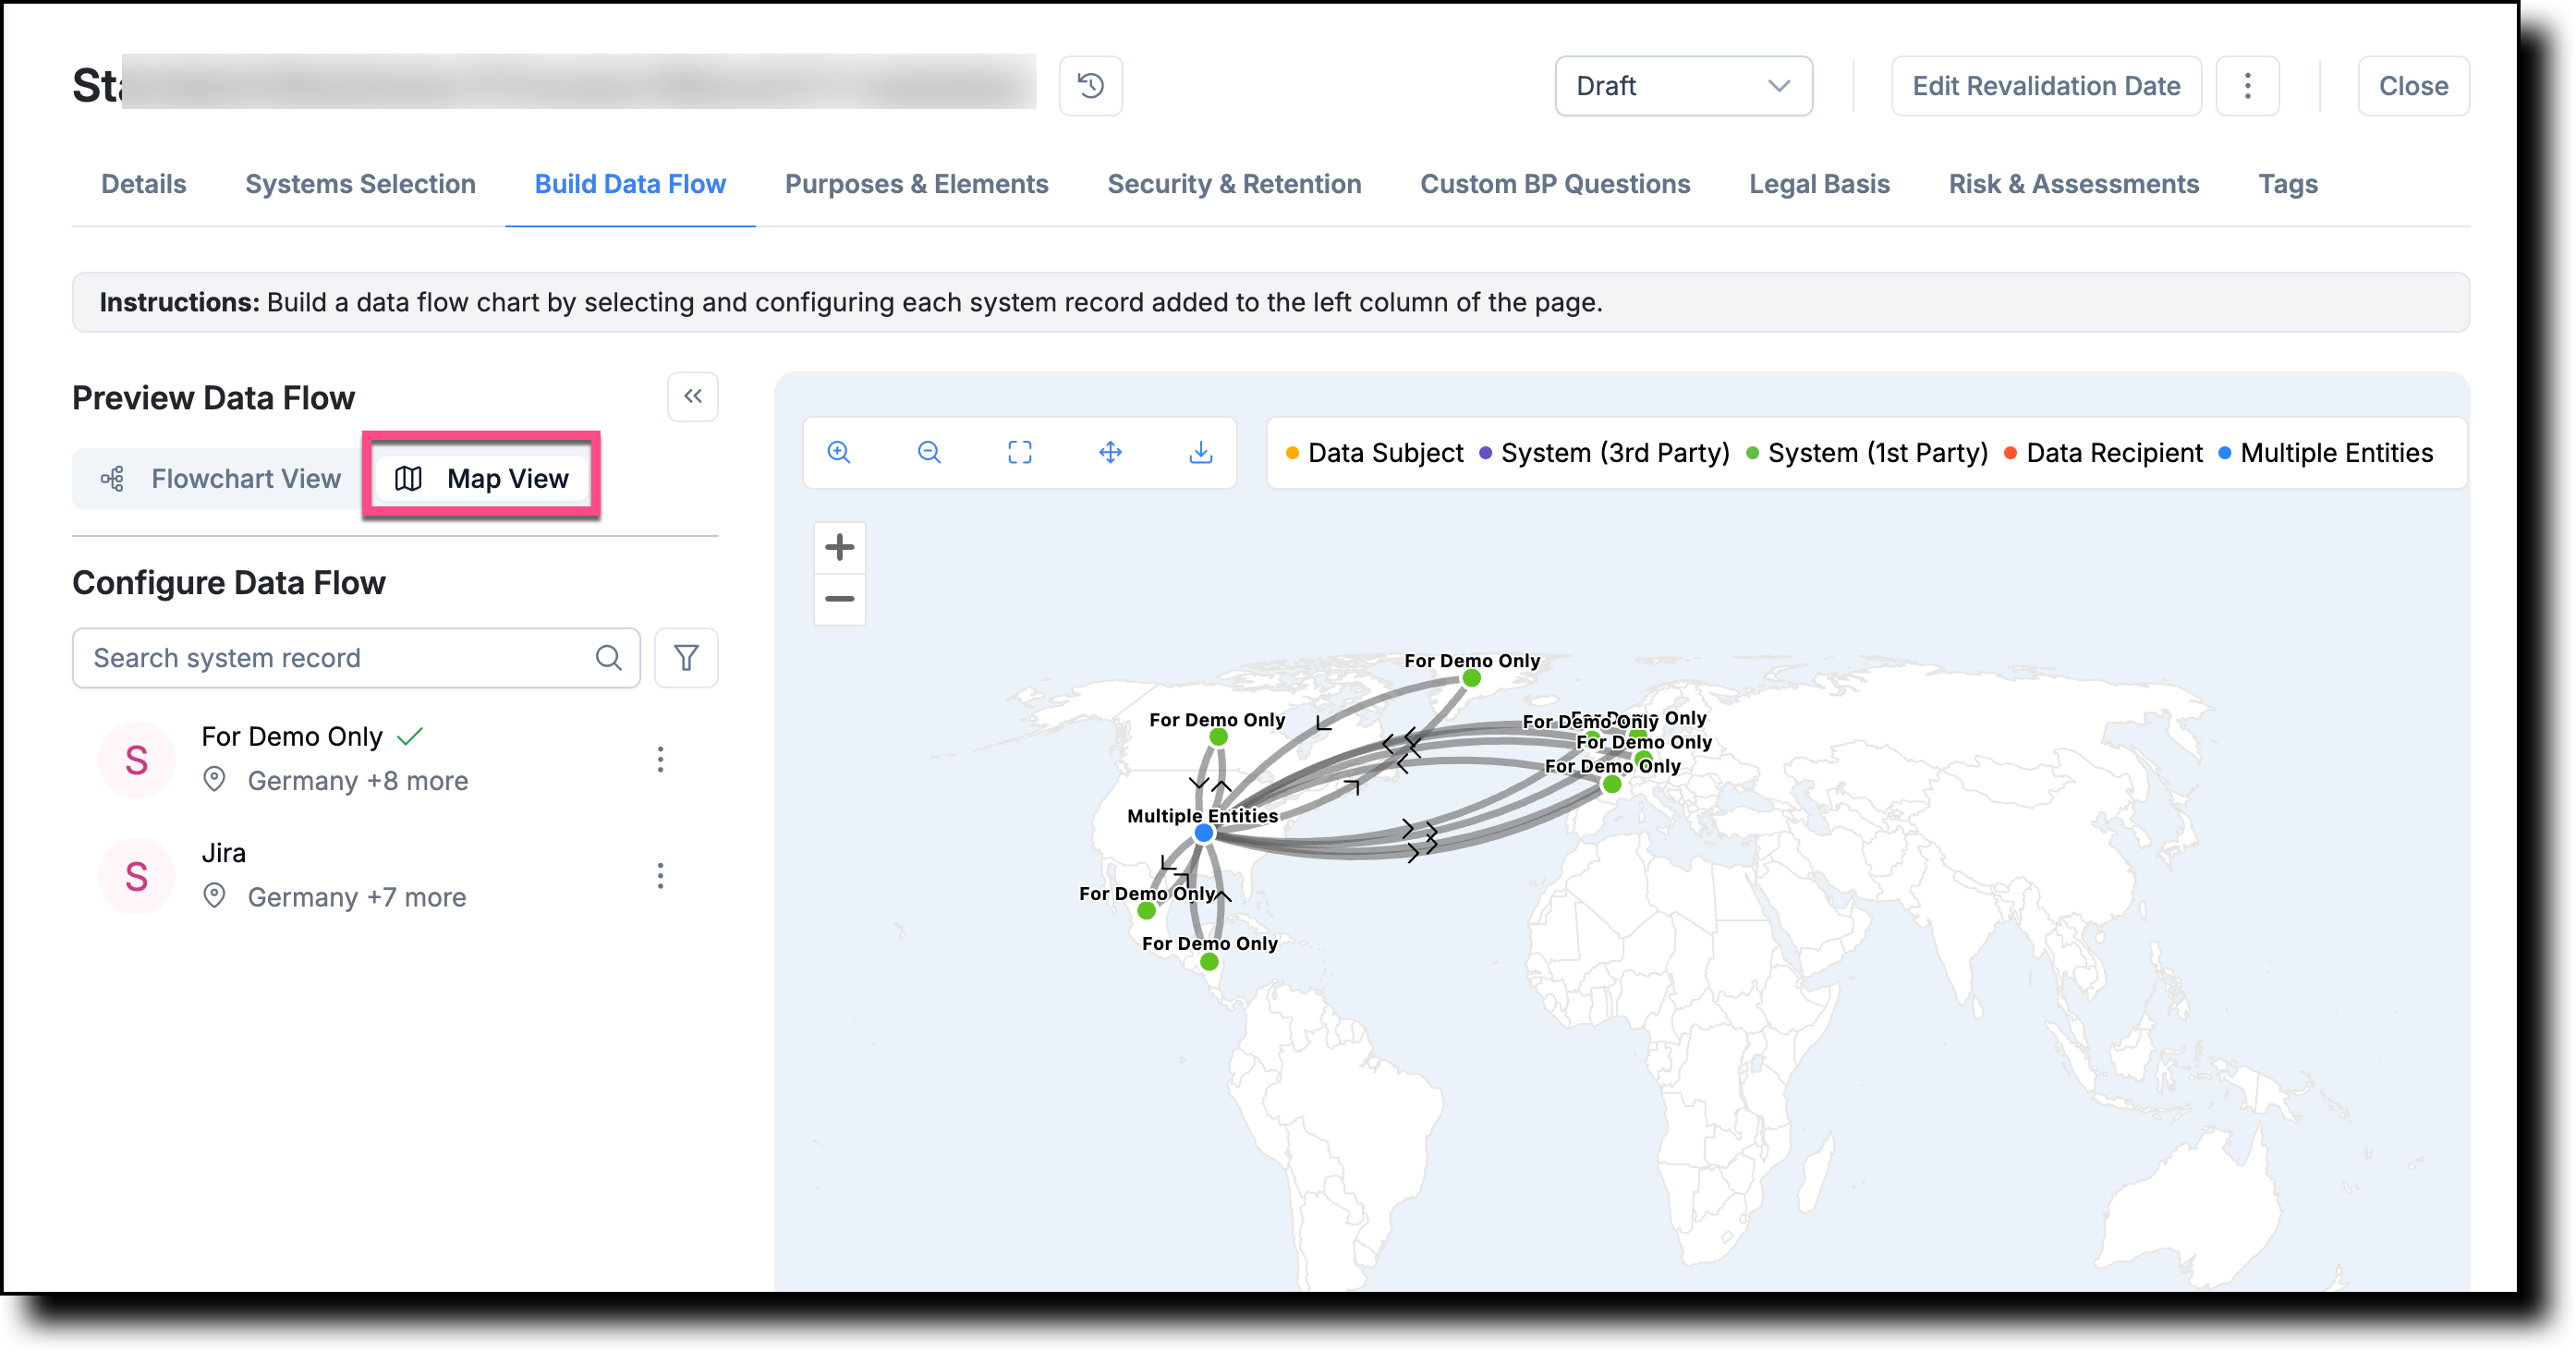Screen dimensions: 2576x1351
Task: Collapse the left panel with double chevron
Action: click(x=693, y=396)
